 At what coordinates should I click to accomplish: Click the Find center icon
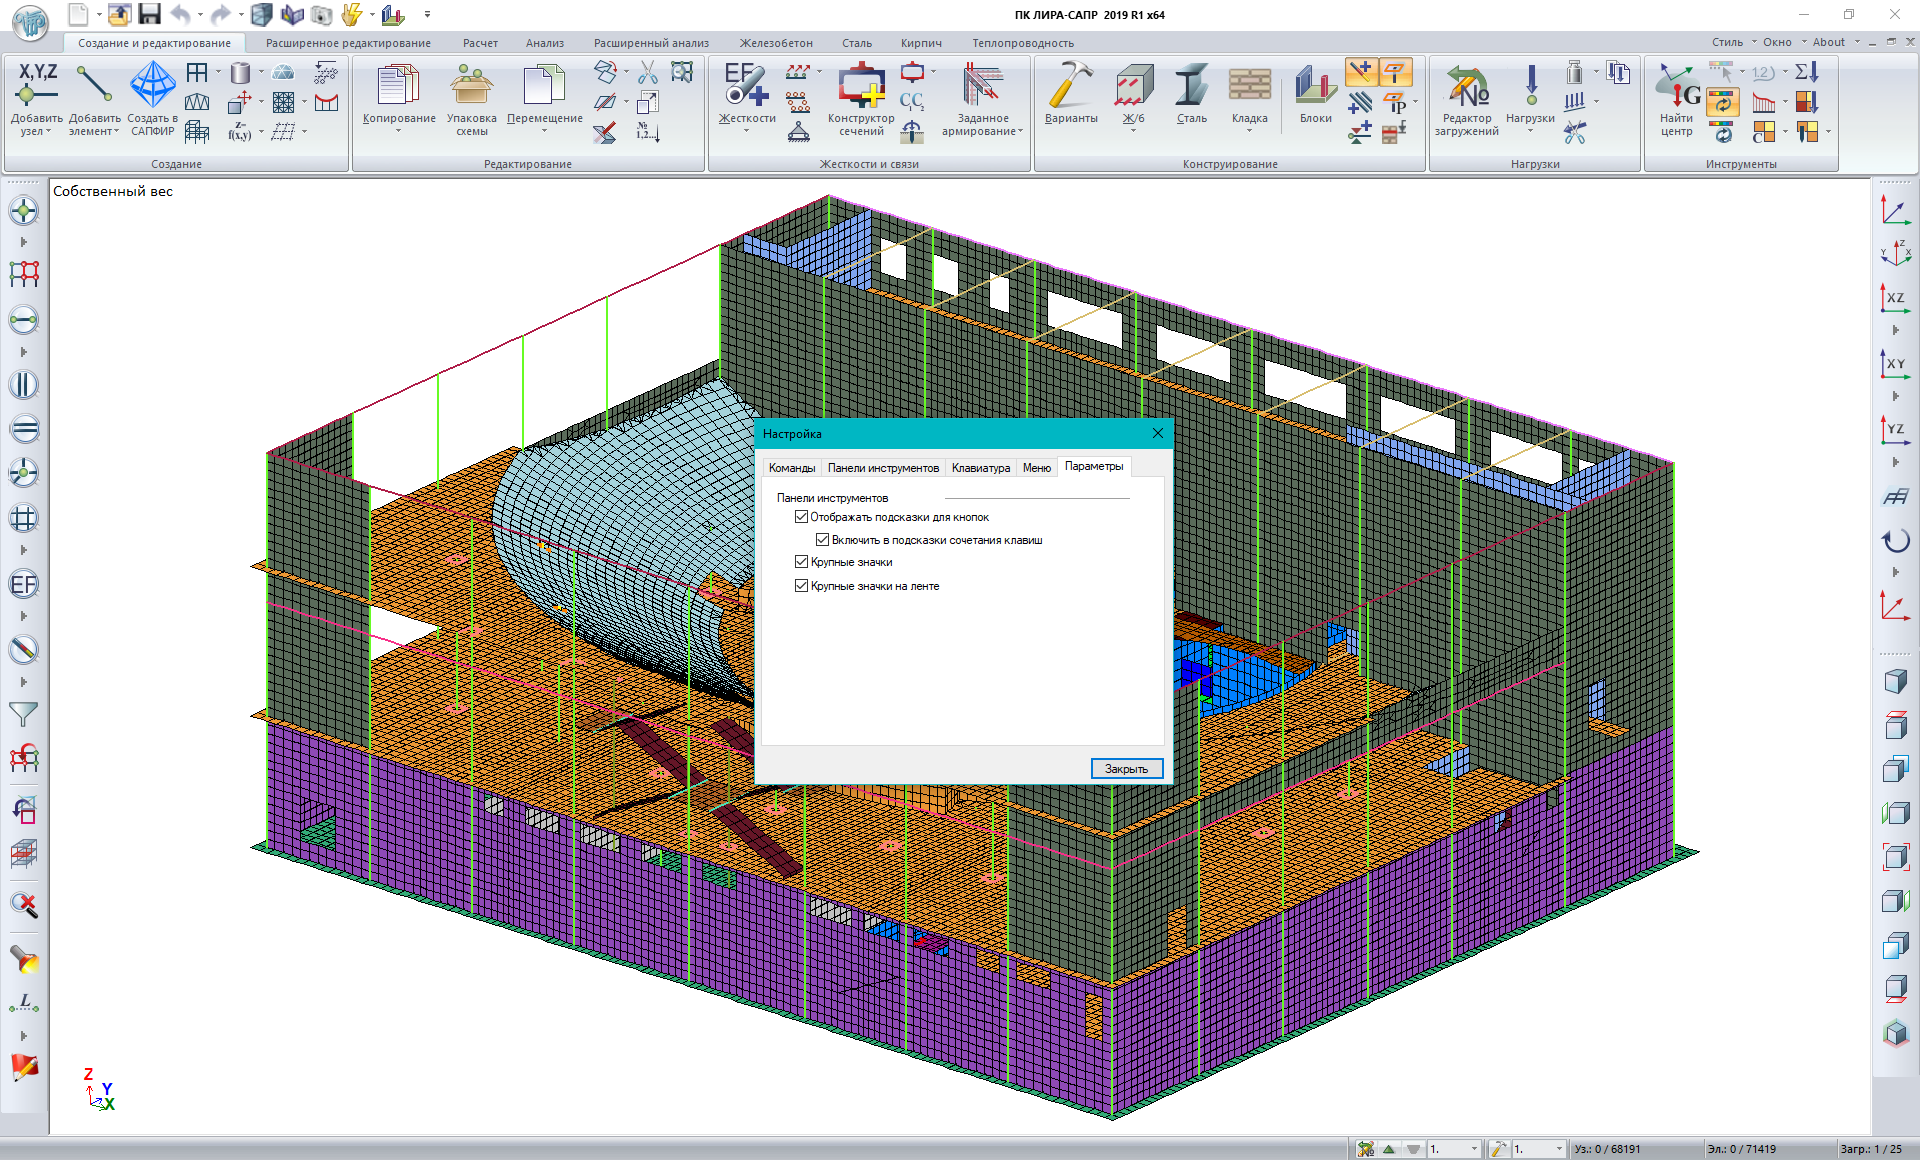click(1677, 87)
